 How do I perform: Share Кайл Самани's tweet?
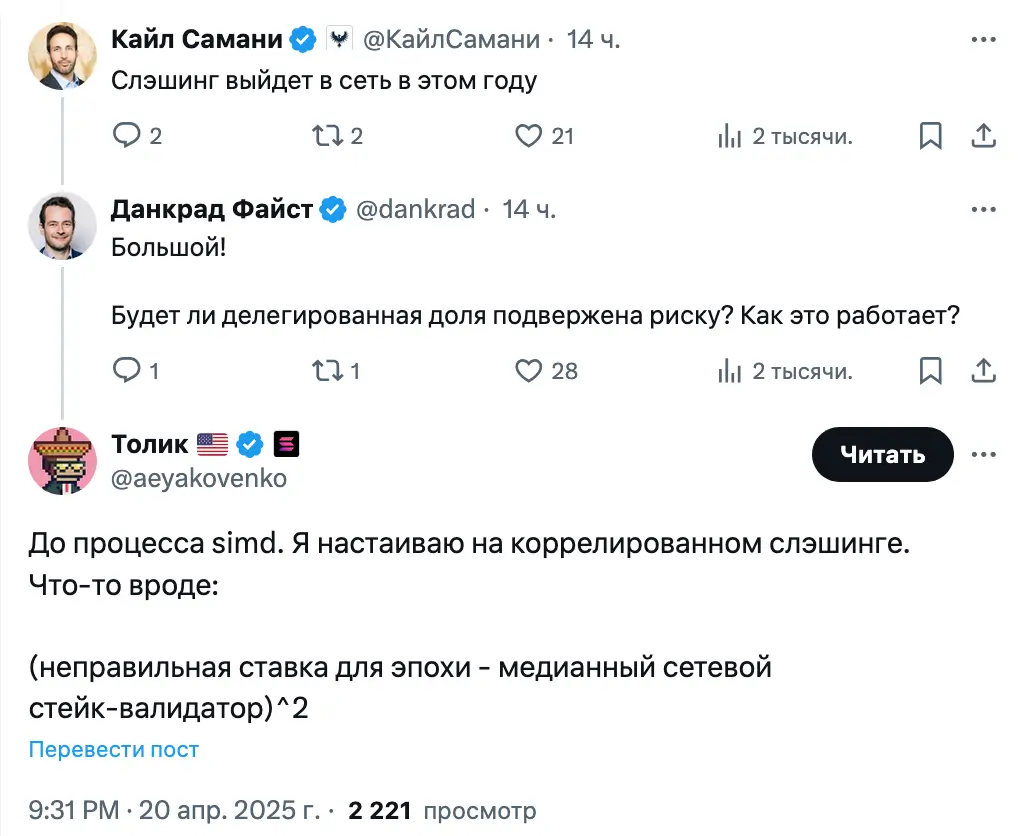click(984, 136)
